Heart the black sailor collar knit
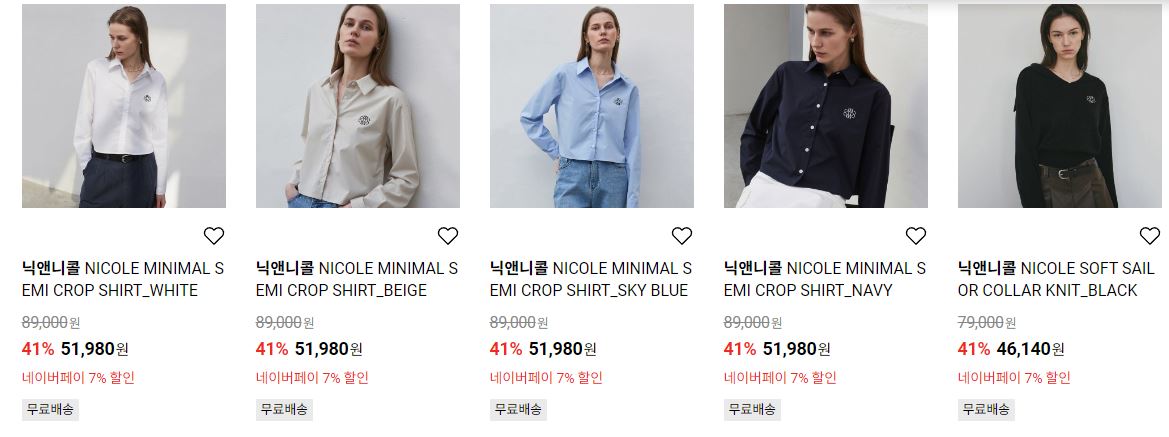 pos(1150,236)
